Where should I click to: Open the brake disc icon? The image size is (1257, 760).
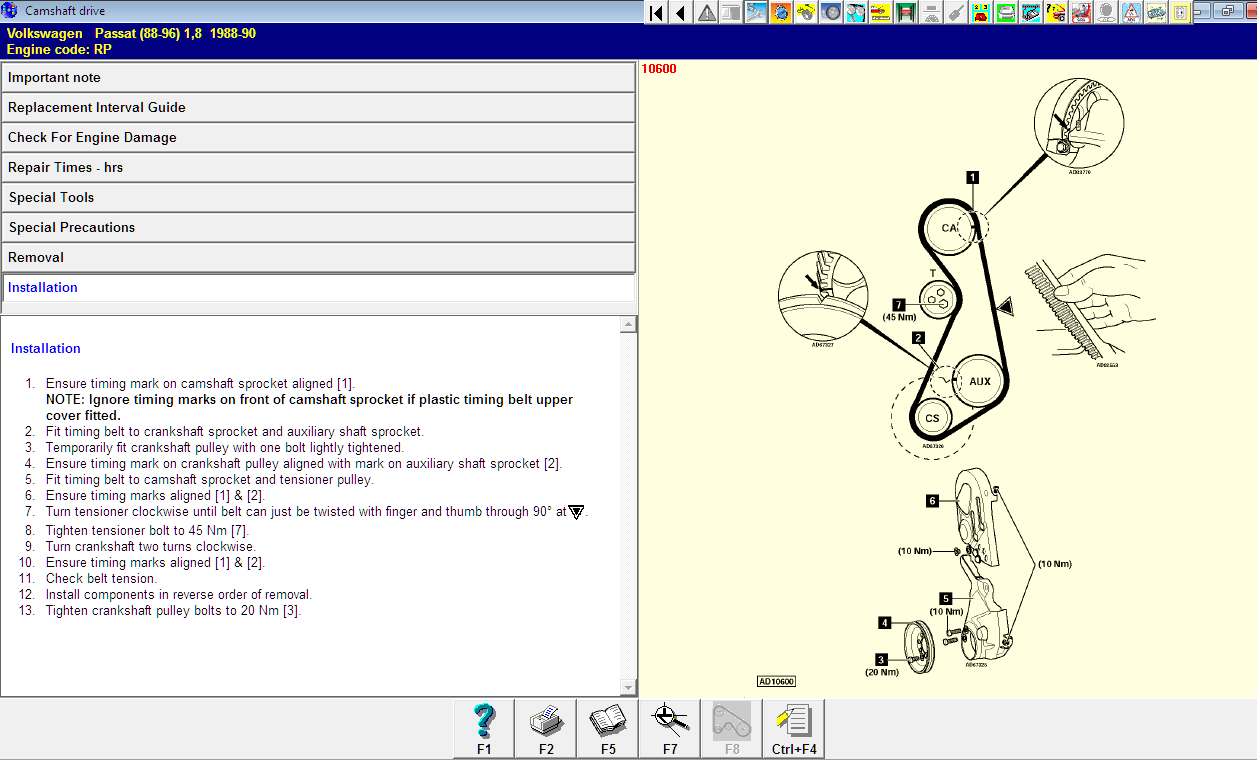tap(831, 13)
